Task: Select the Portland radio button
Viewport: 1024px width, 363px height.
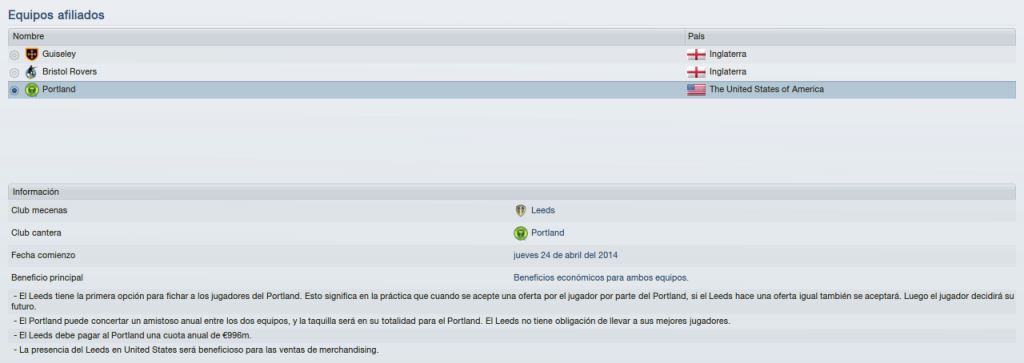Action: [x=14, y=90]
